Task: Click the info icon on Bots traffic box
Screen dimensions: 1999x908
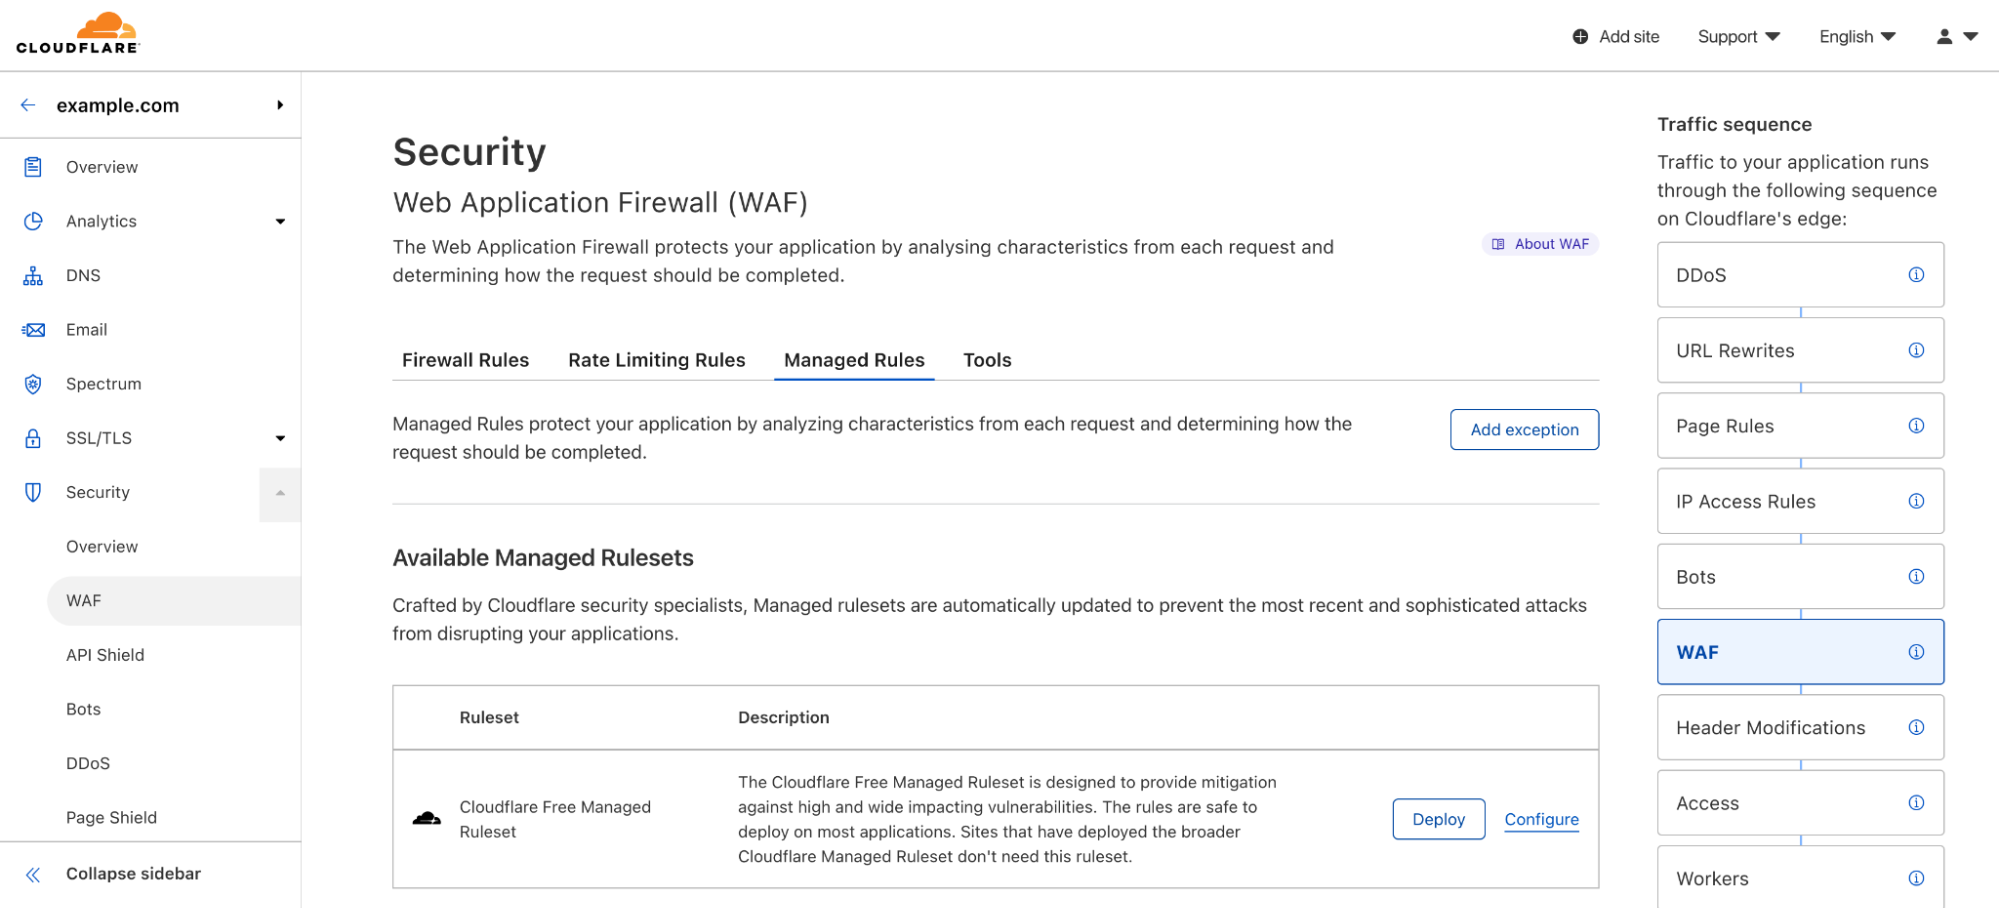Action: point(1916,576)
